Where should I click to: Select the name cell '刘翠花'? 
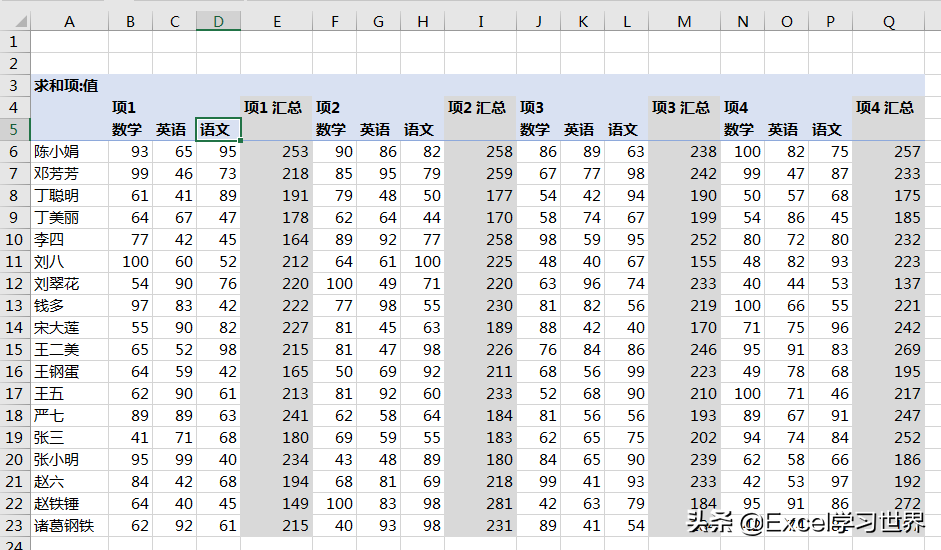pos(70,283)
